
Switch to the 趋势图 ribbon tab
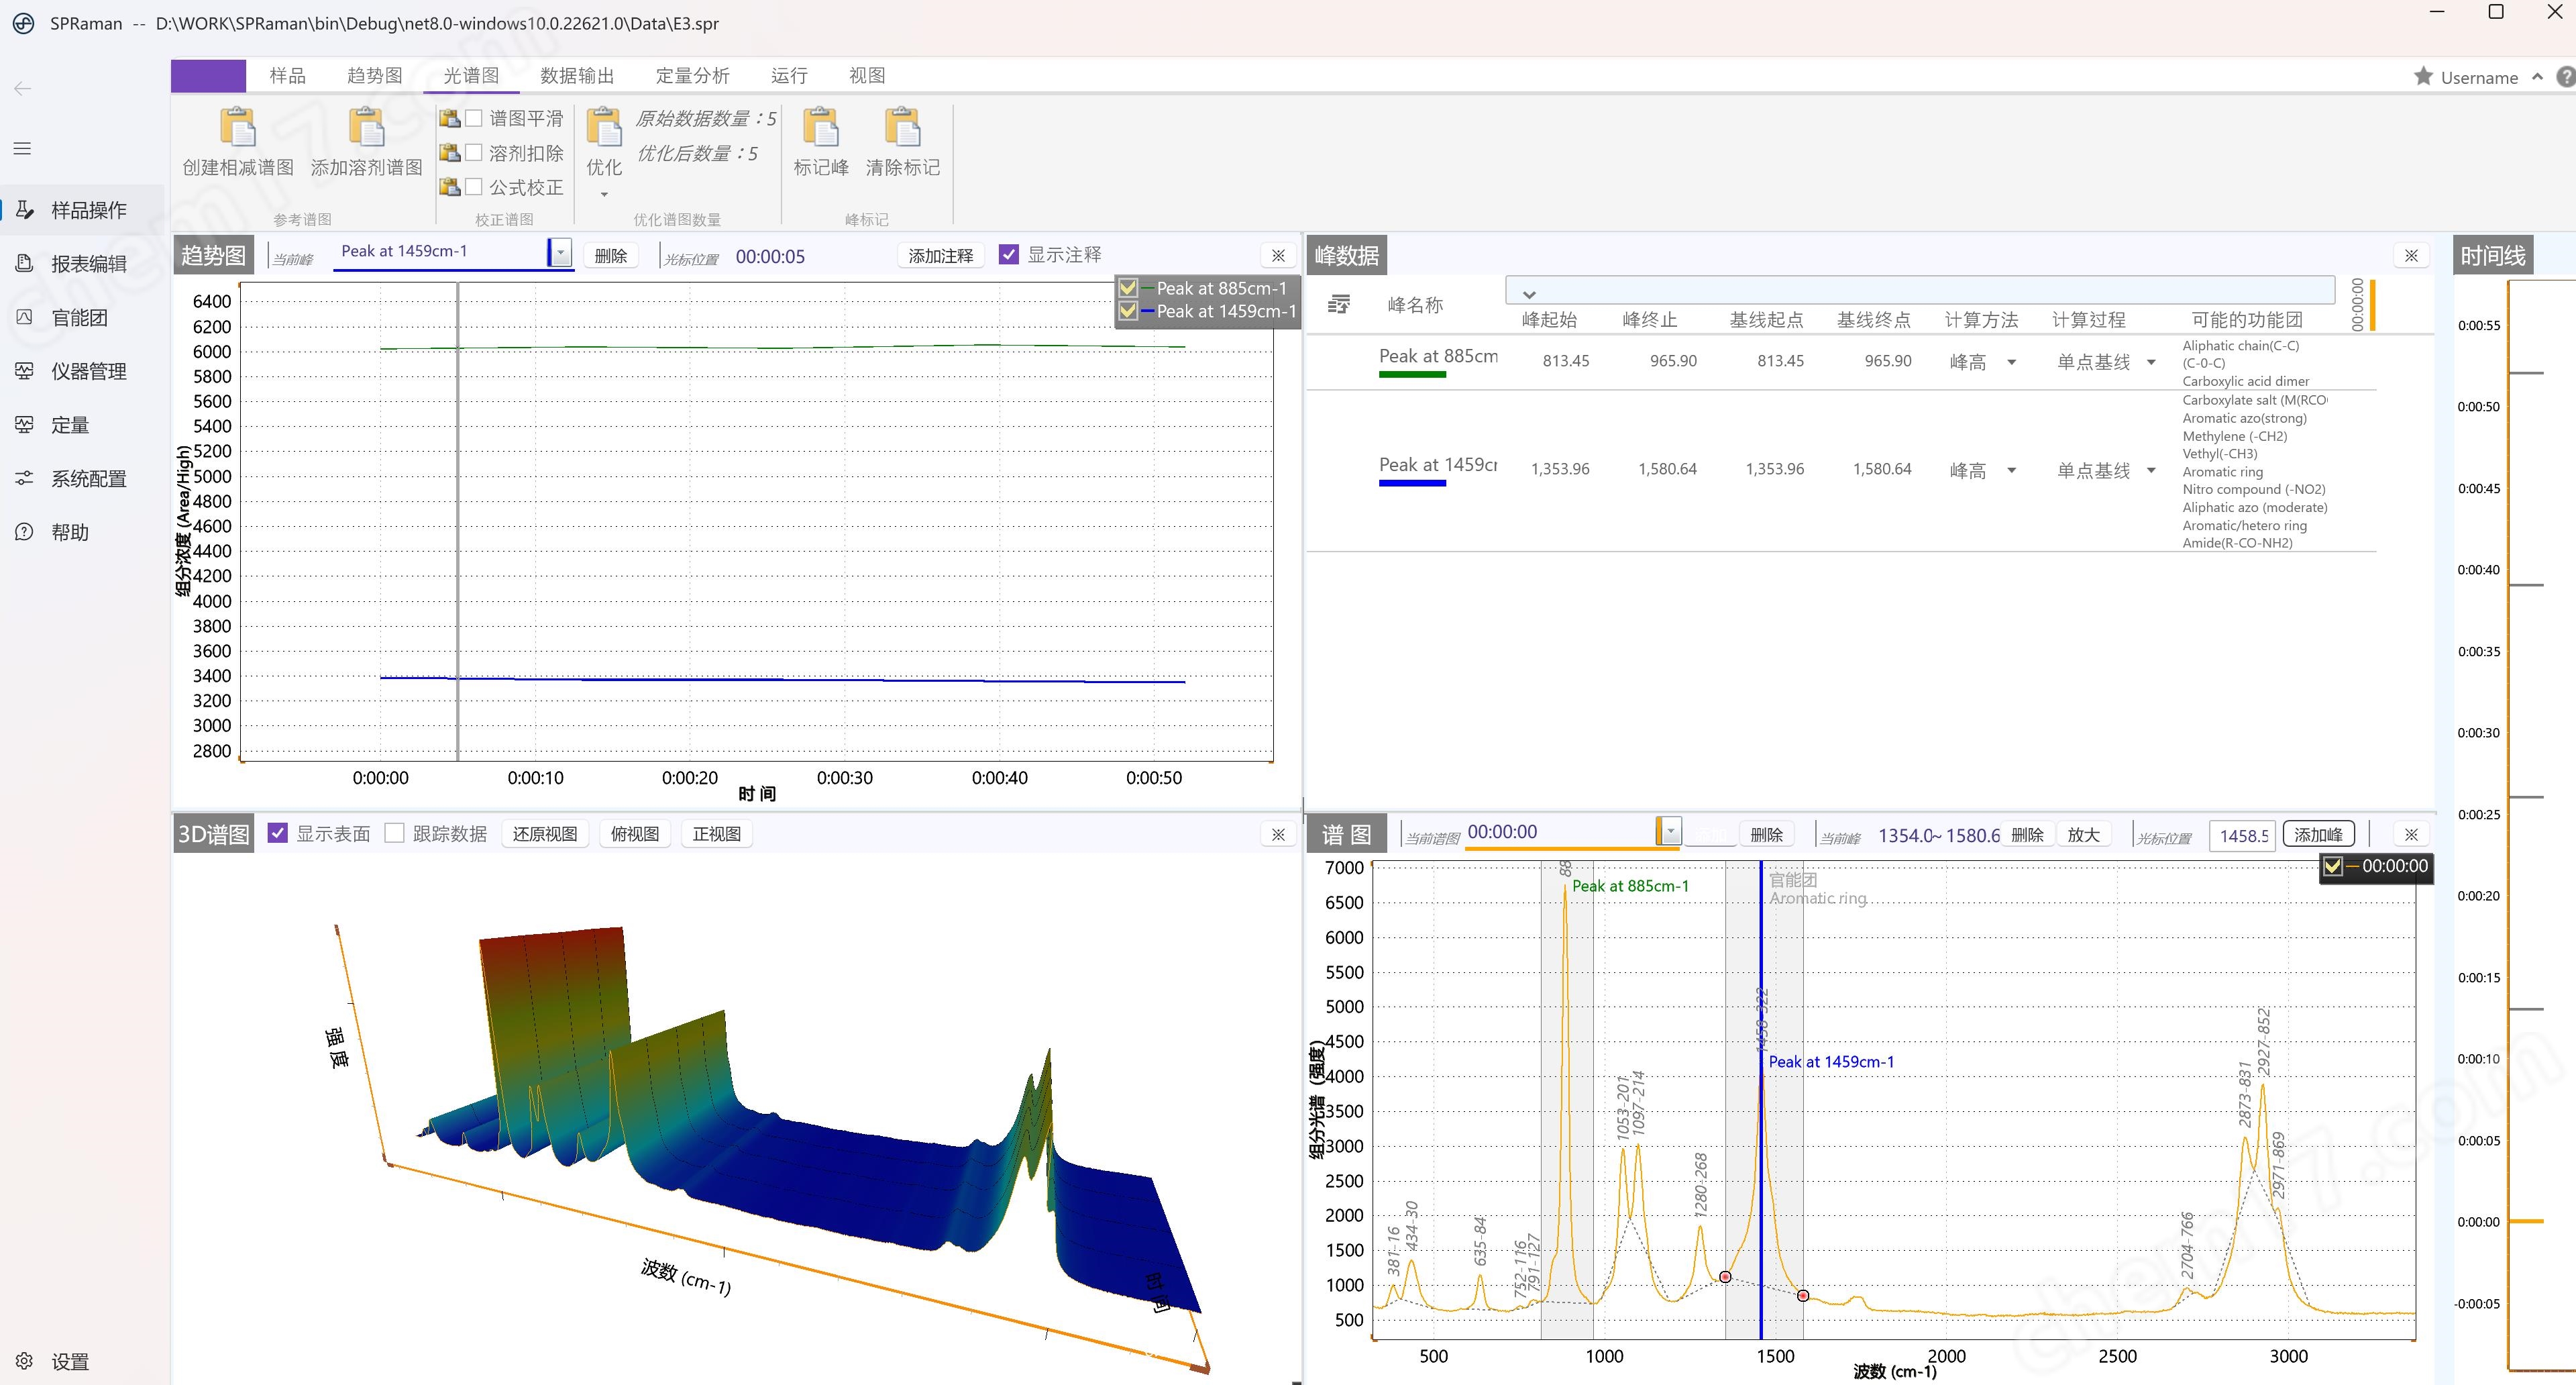coord(375,76)
